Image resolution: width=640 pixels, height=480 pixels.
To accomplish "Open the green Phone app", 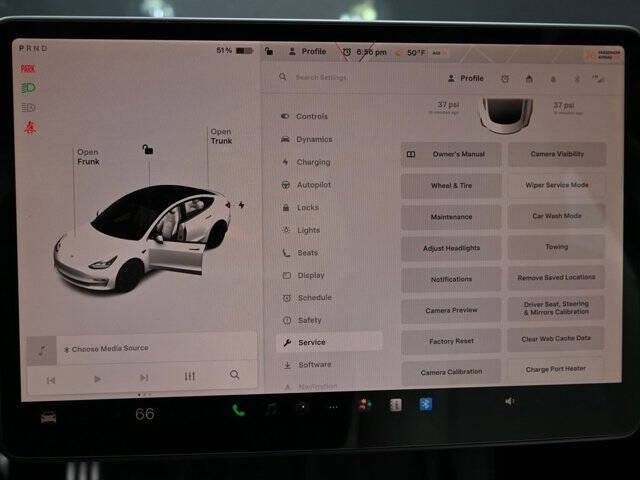I will click(238, 410).
